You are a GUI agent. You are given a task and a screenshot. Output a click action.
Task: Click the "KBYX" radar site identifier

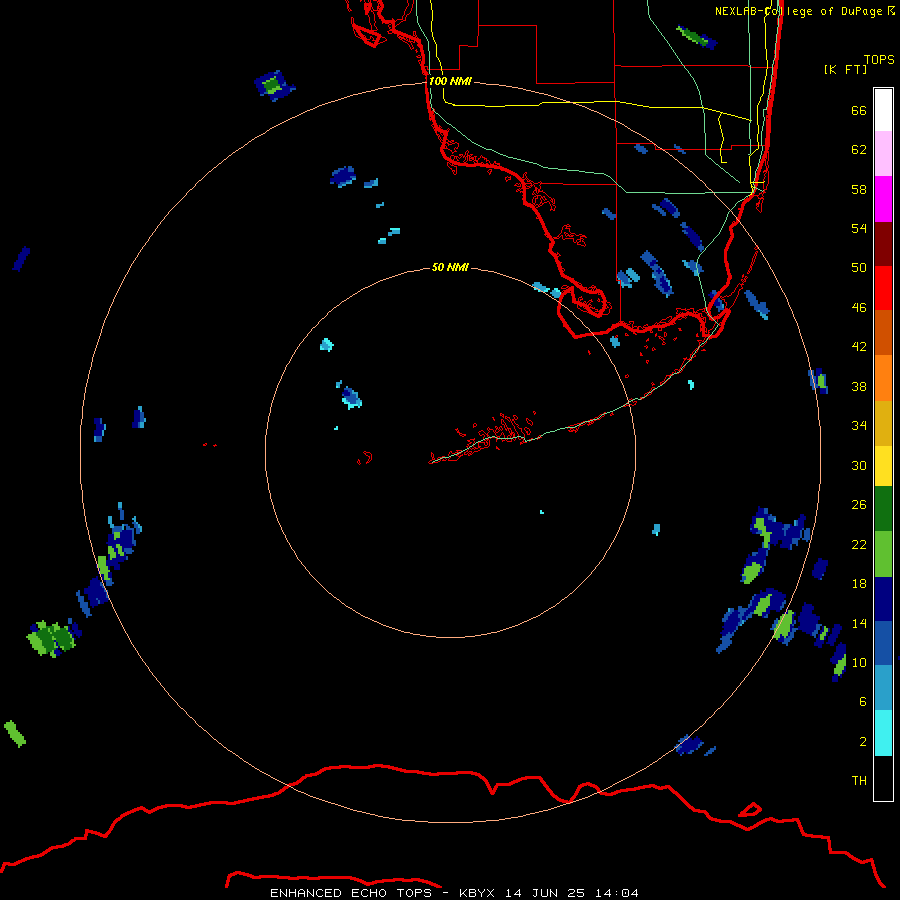click(x=478, y=893)
